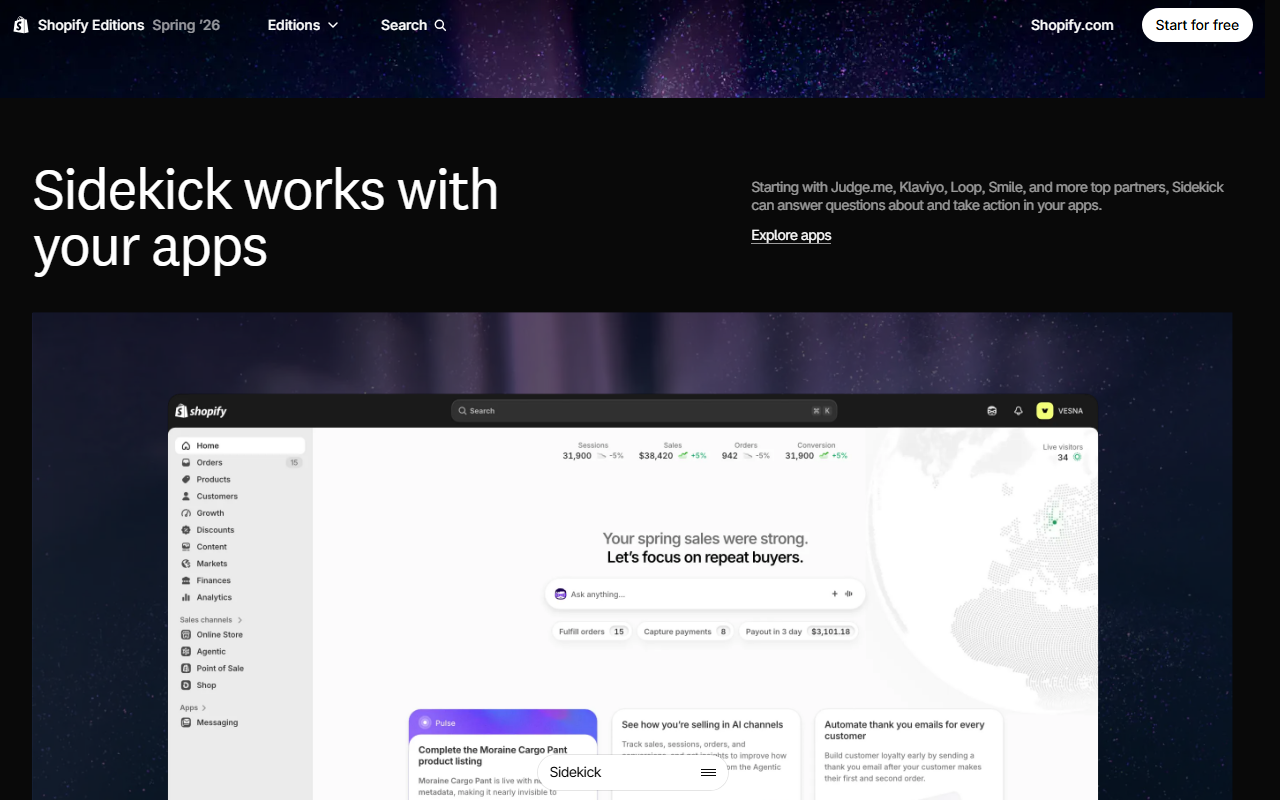
Task: Click the Markets globe icon in the sidebar
Action: pyautogui.click(x=186, y=564)
